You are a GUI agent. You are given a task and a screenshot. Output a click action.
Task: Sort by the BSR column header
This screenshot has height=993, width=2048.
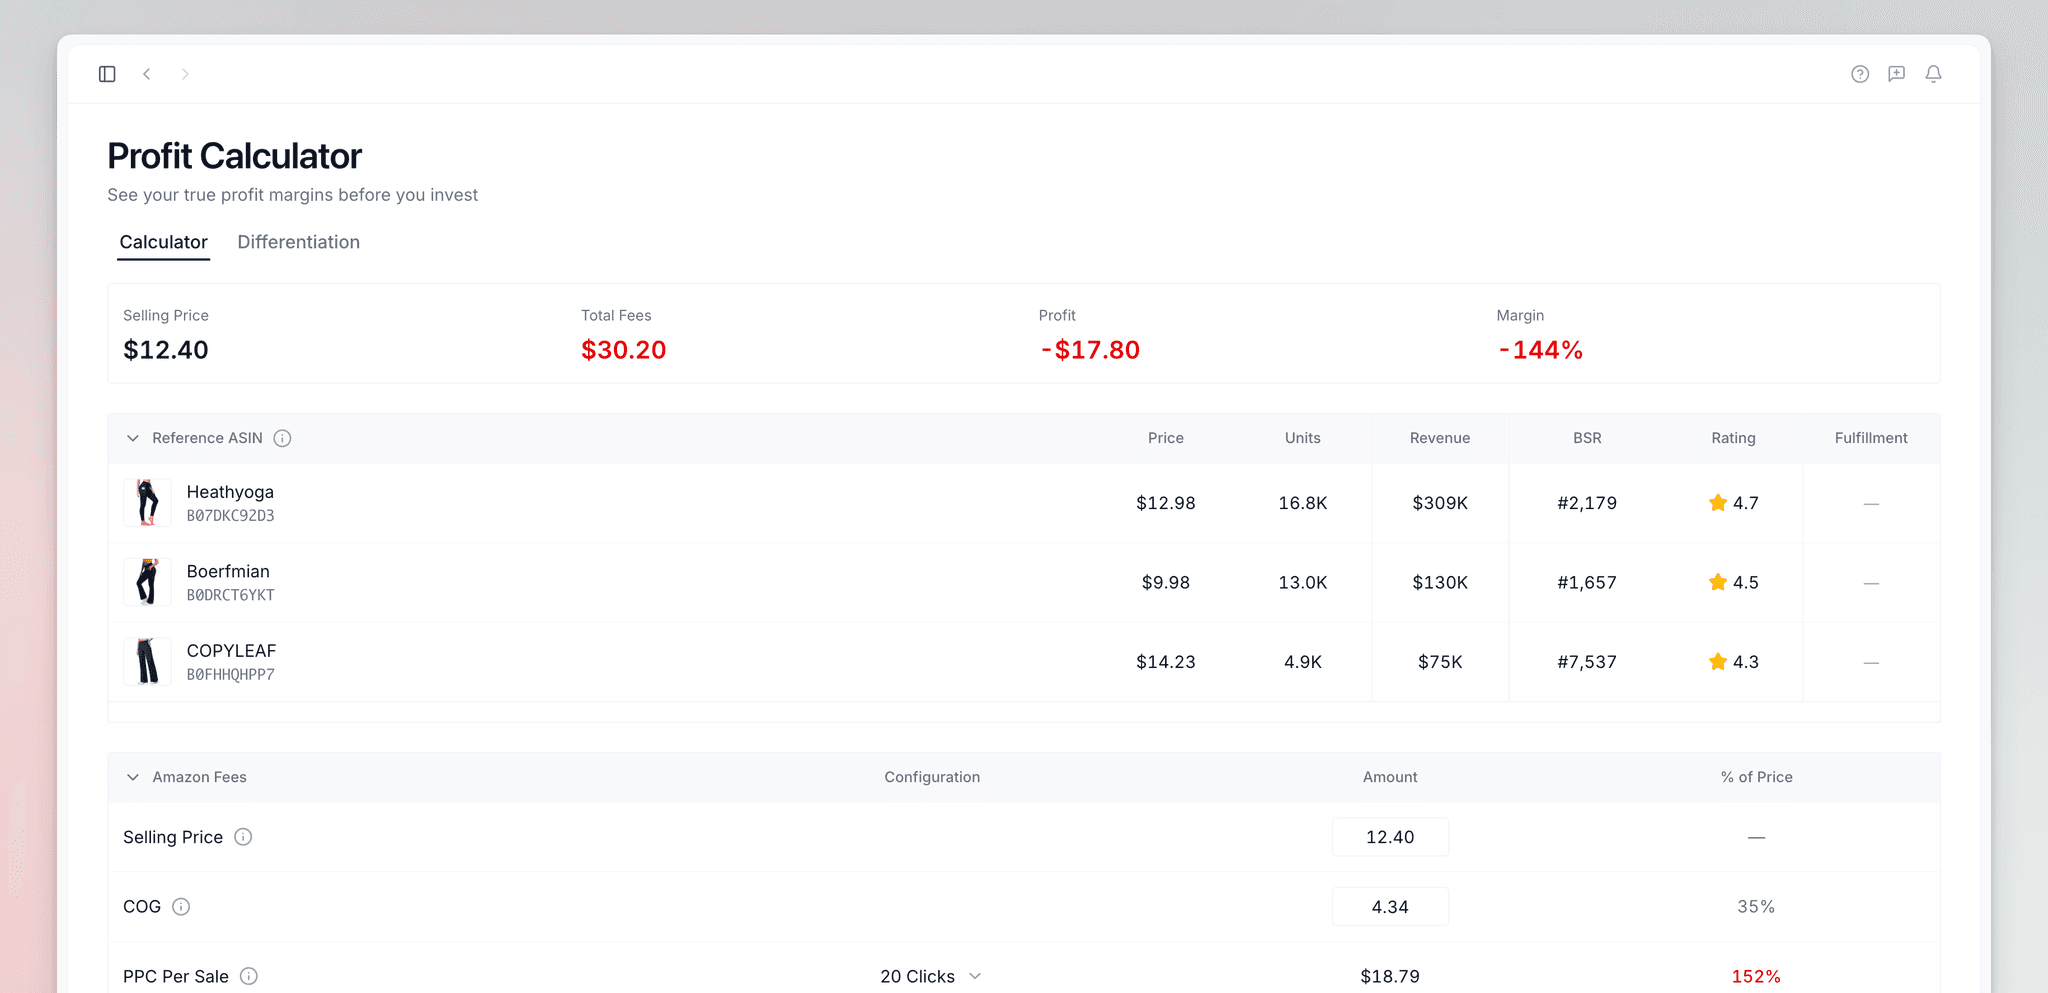point(1587,438)
